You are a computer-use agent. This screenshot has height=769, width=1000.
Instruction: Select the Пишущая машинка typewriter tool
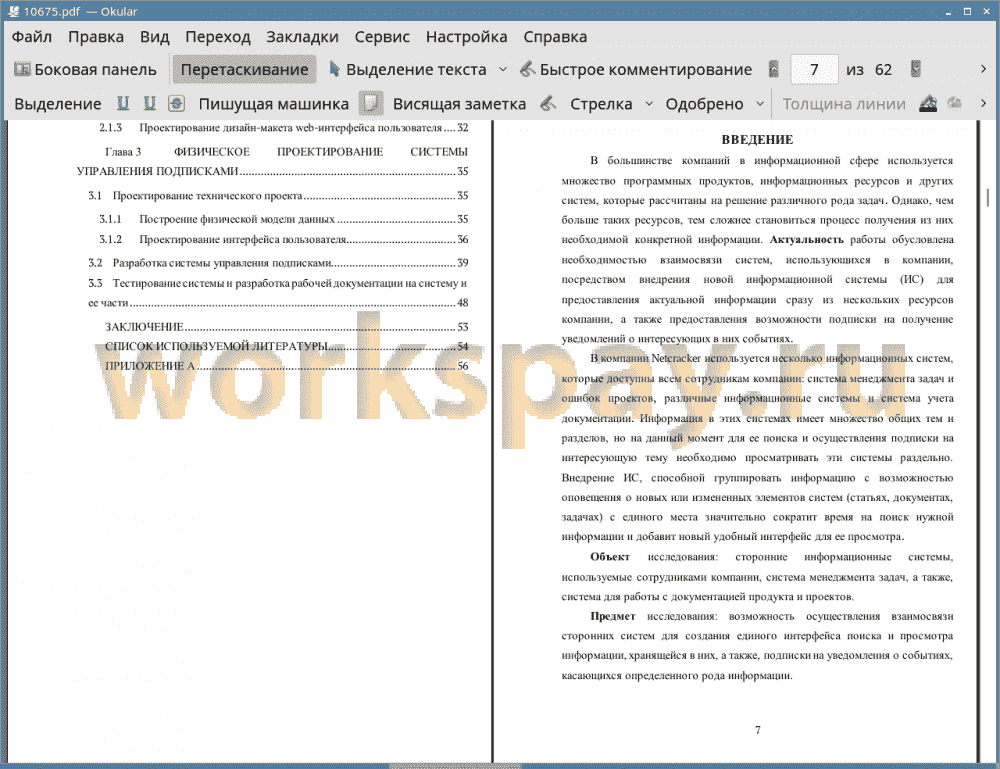tap(274, 104)
